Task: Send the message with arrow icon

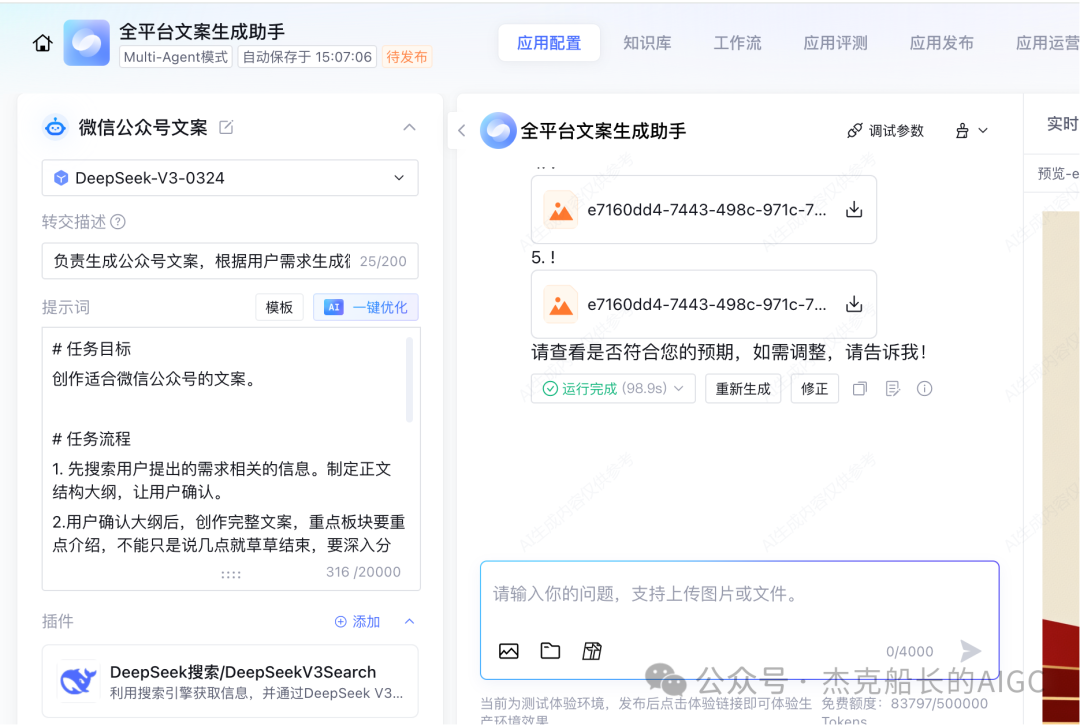Action: (x=970, y=651)
